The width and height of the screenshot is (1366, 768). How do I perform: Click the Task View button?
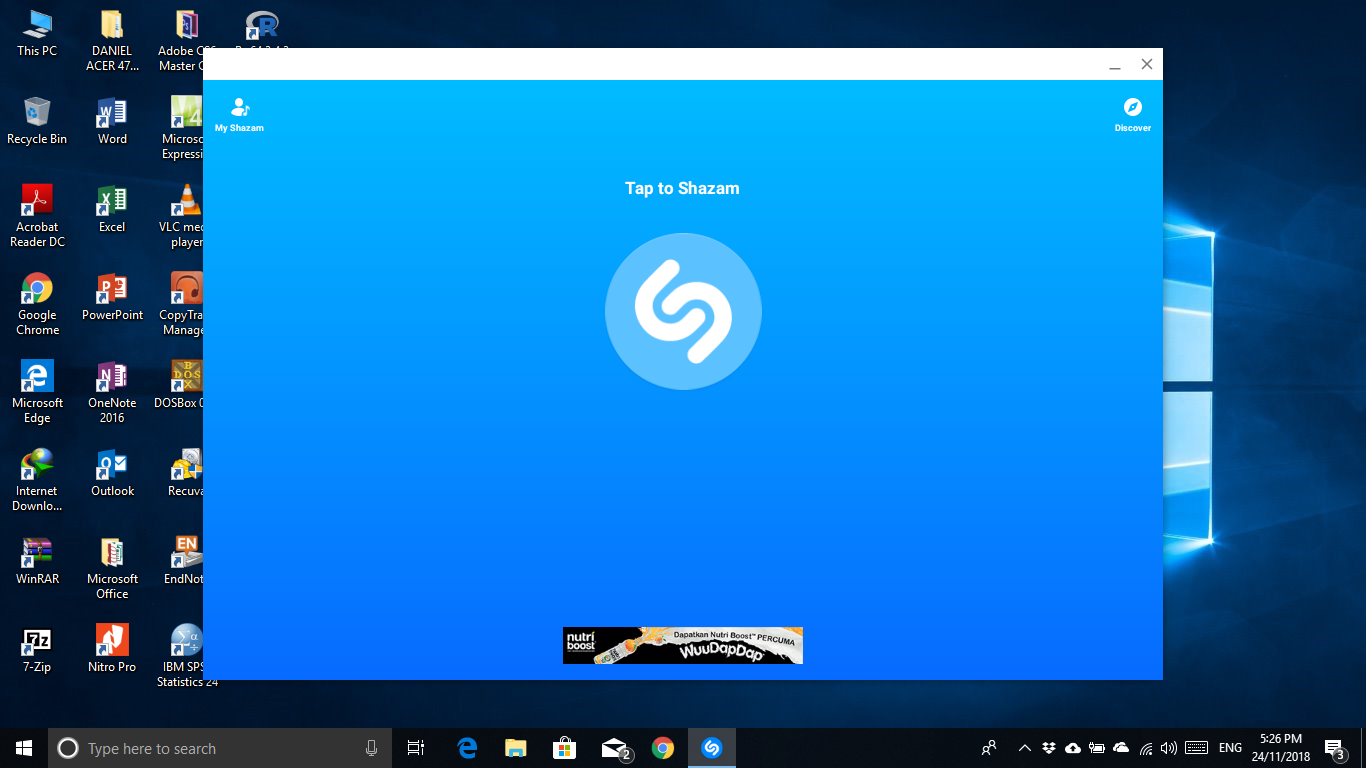pyautogui.click(x=416, y=748)
